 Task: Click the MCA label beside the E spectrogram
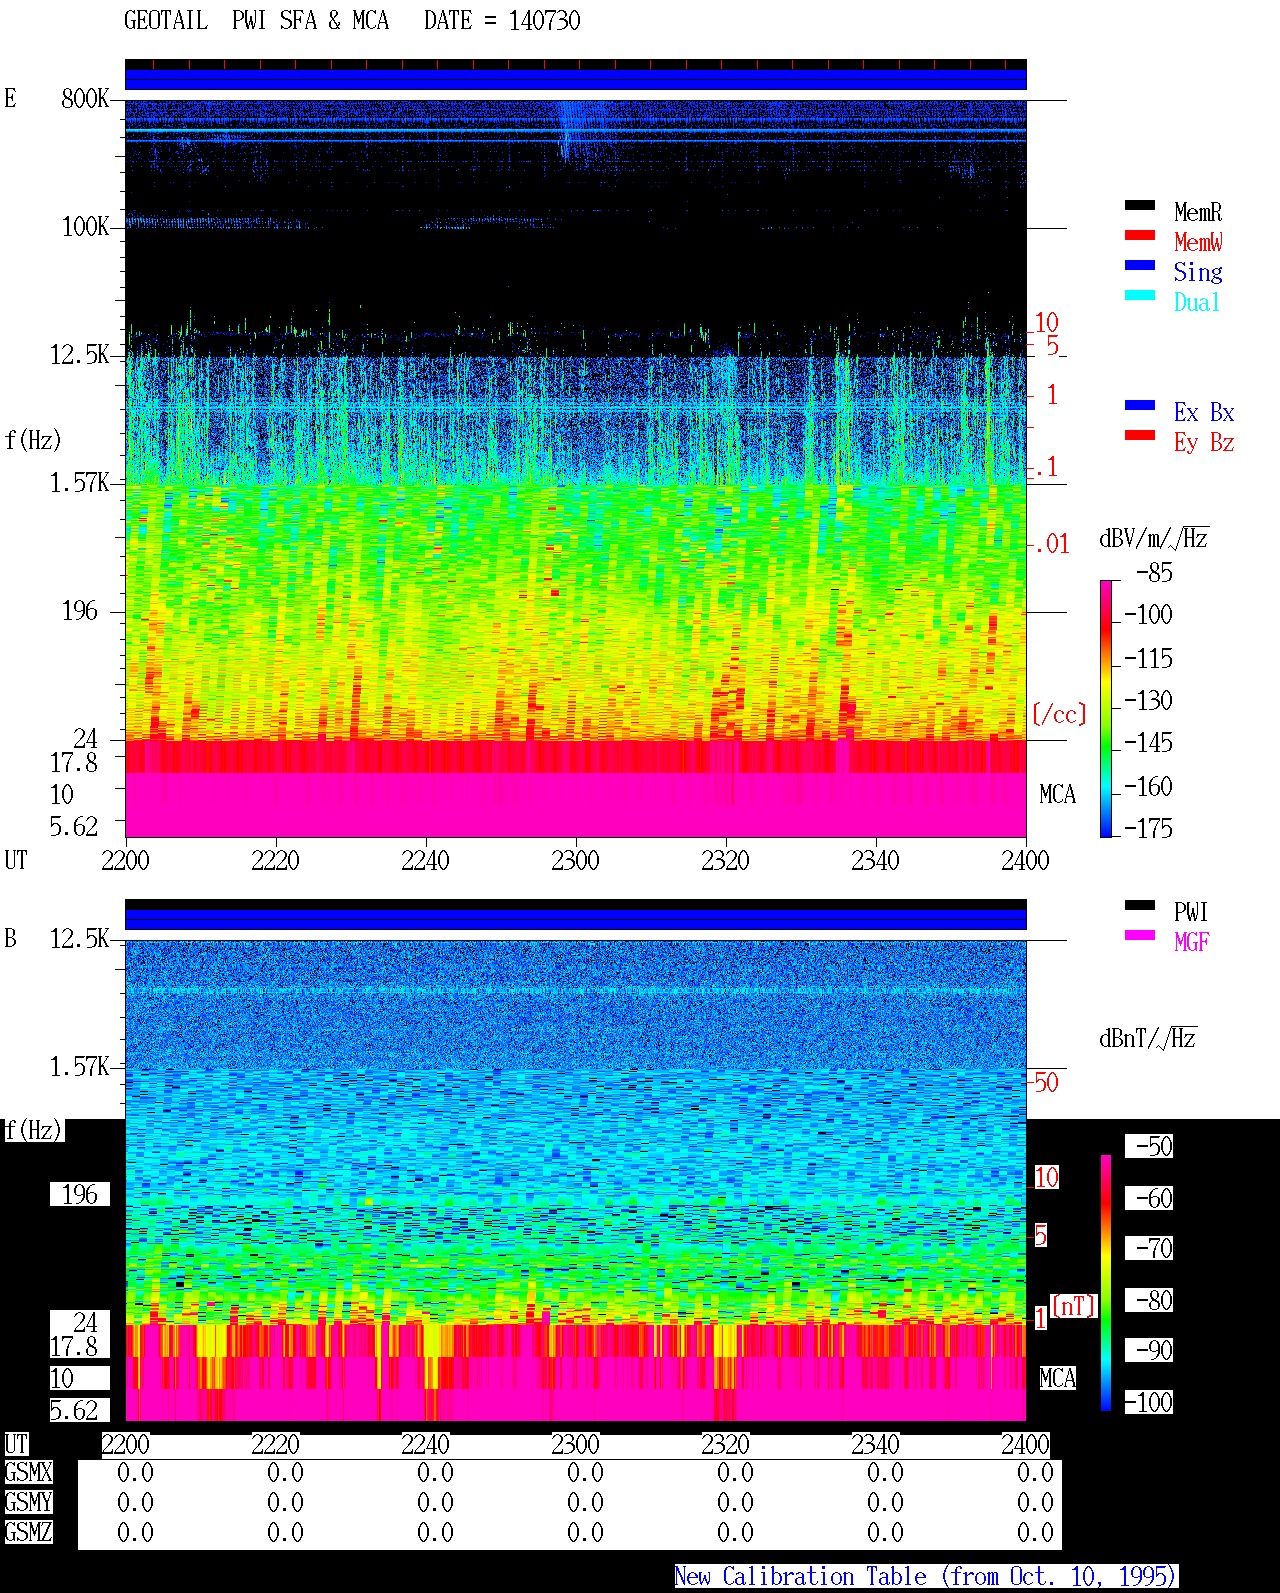(1057, 795)
